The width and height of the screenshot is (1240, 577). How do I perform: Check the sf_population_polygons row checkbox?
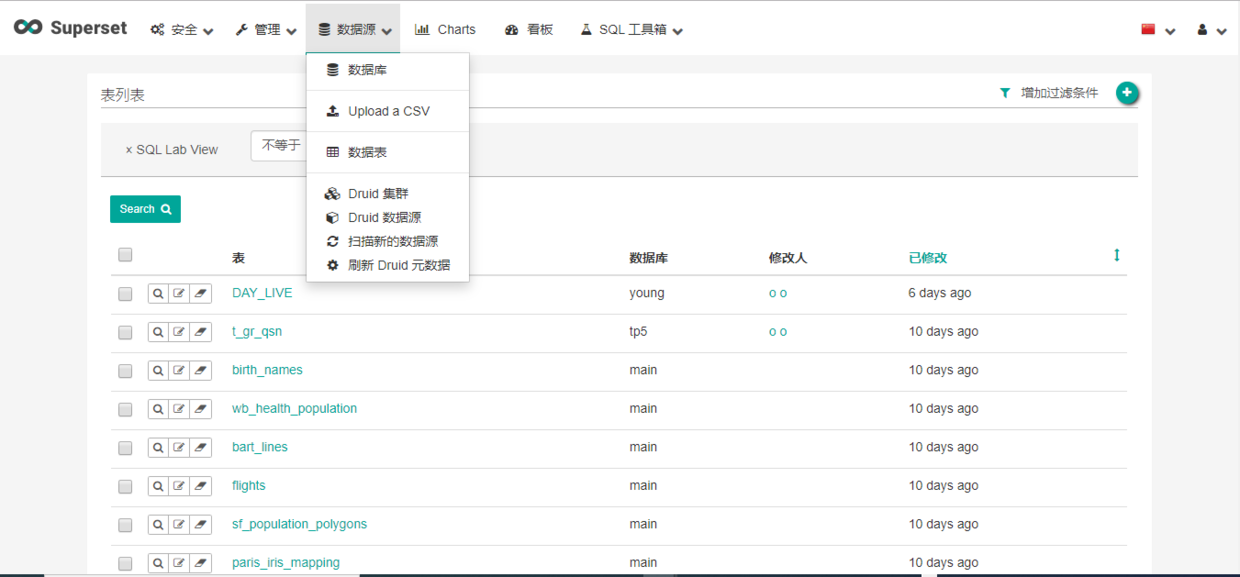125,525
